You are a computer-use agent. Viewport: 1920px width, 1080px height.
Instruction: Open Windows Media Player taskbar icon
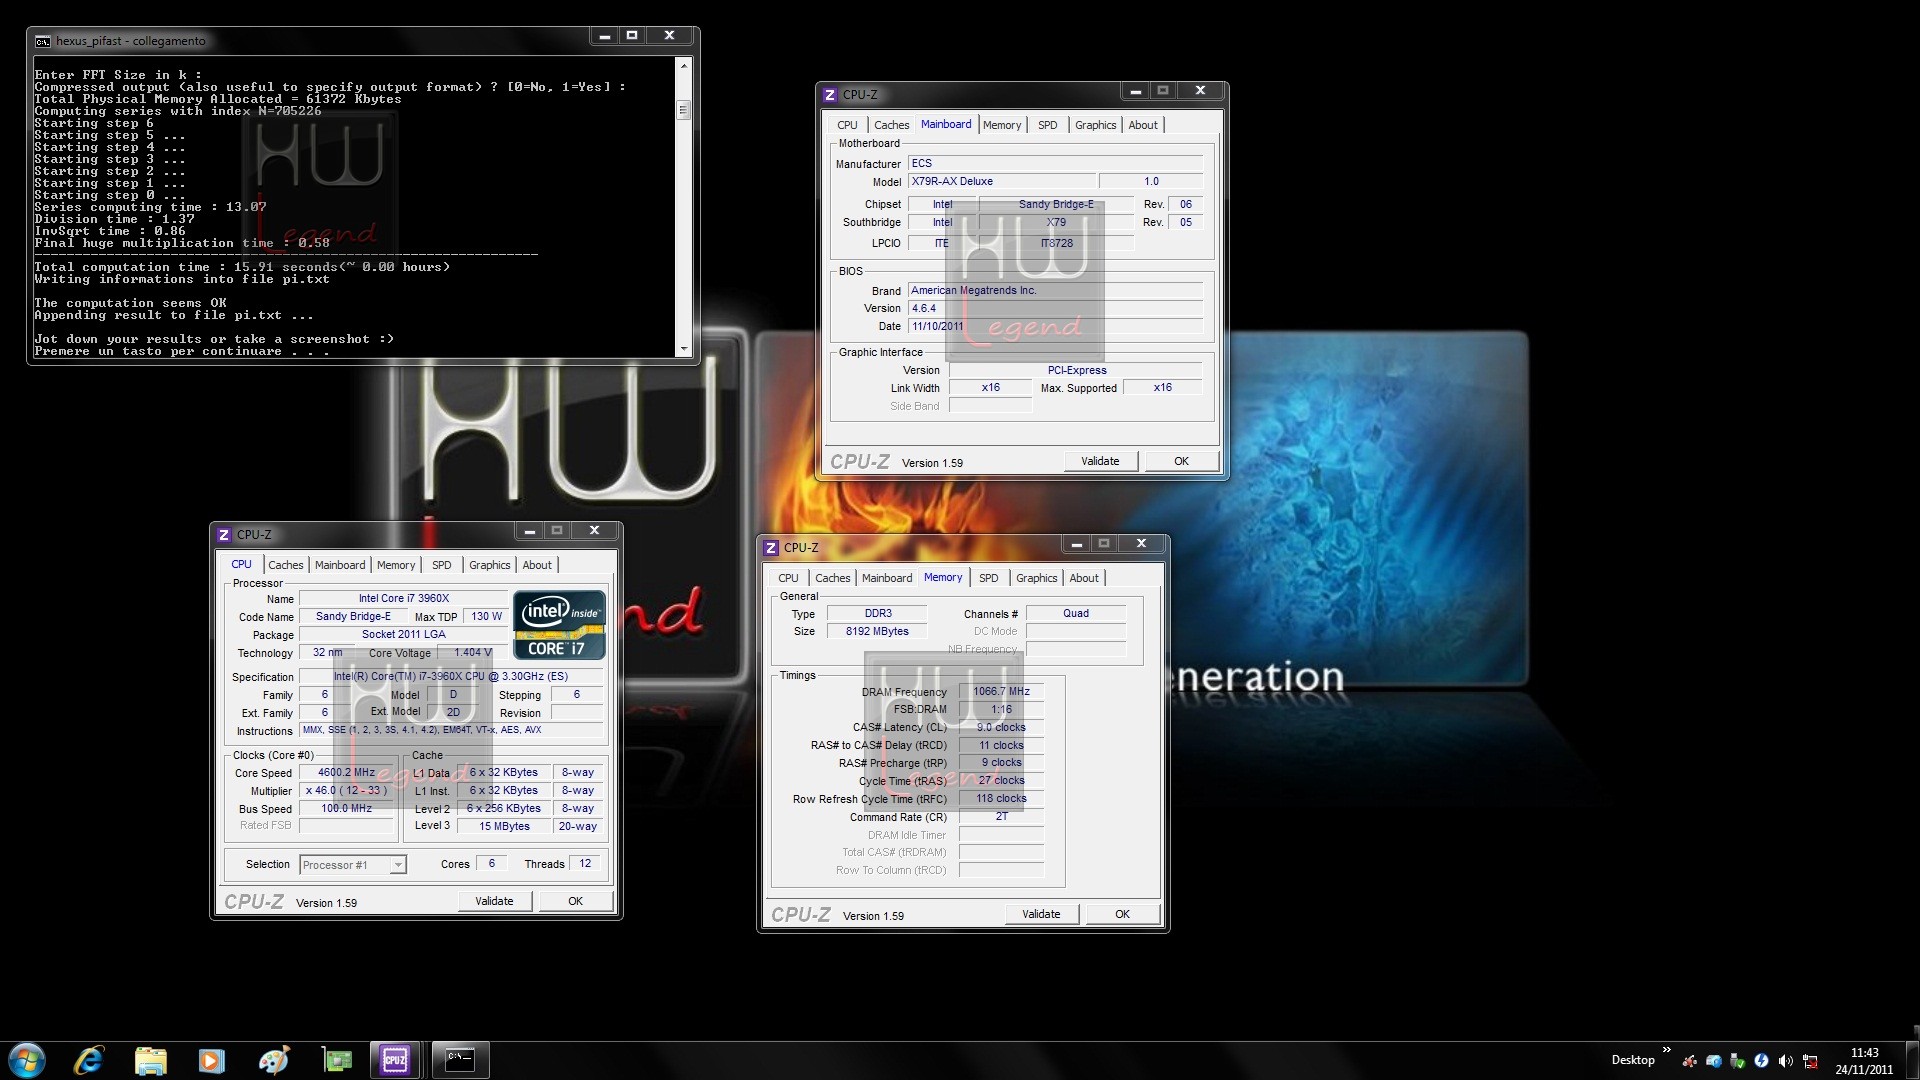point(211,1060)
